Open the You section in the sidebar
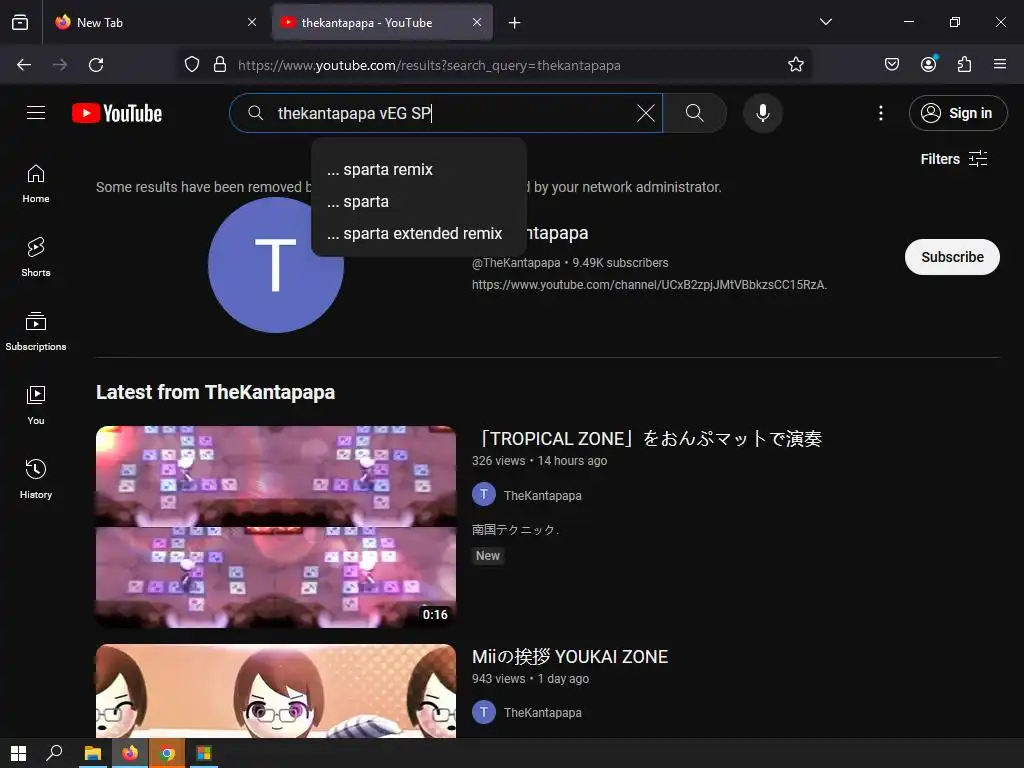Viewport: 1024px width, 768px height. (x=36, y=405)
